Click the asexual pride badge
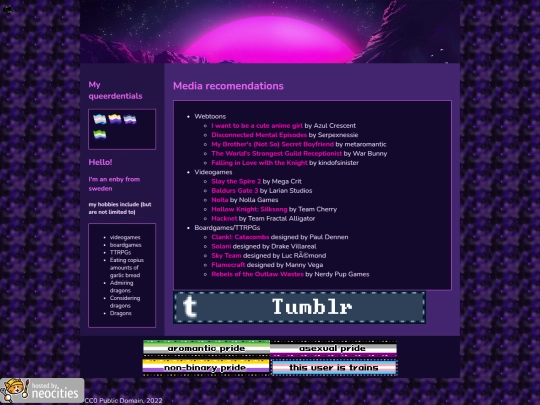The height and width of the screenshot is (405, 540). click(333, 348)
